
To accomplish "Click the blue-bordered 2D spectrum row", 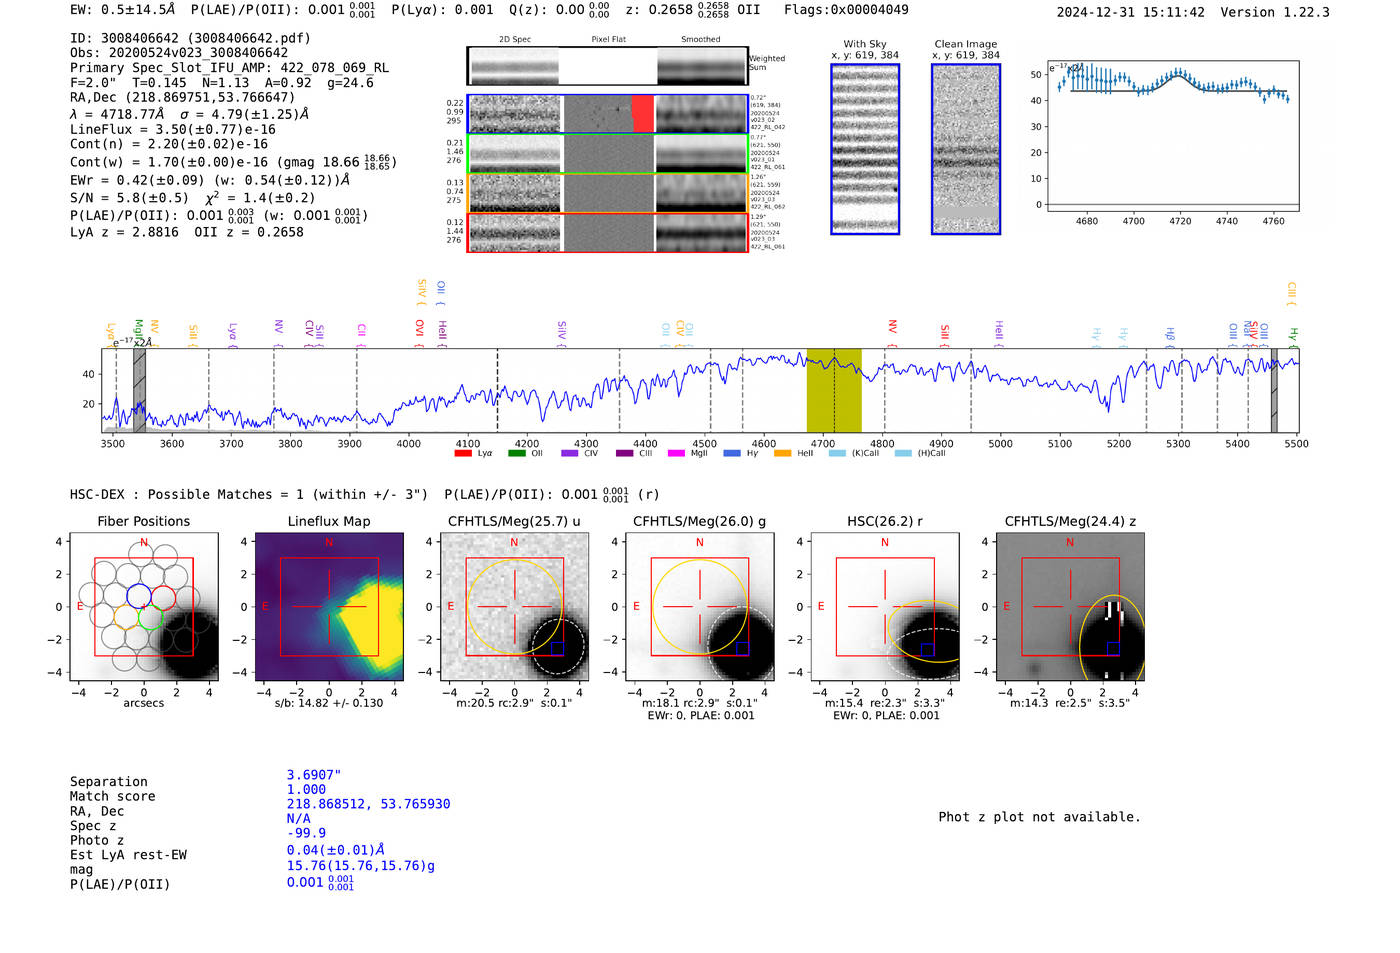I will click(607, 114).
